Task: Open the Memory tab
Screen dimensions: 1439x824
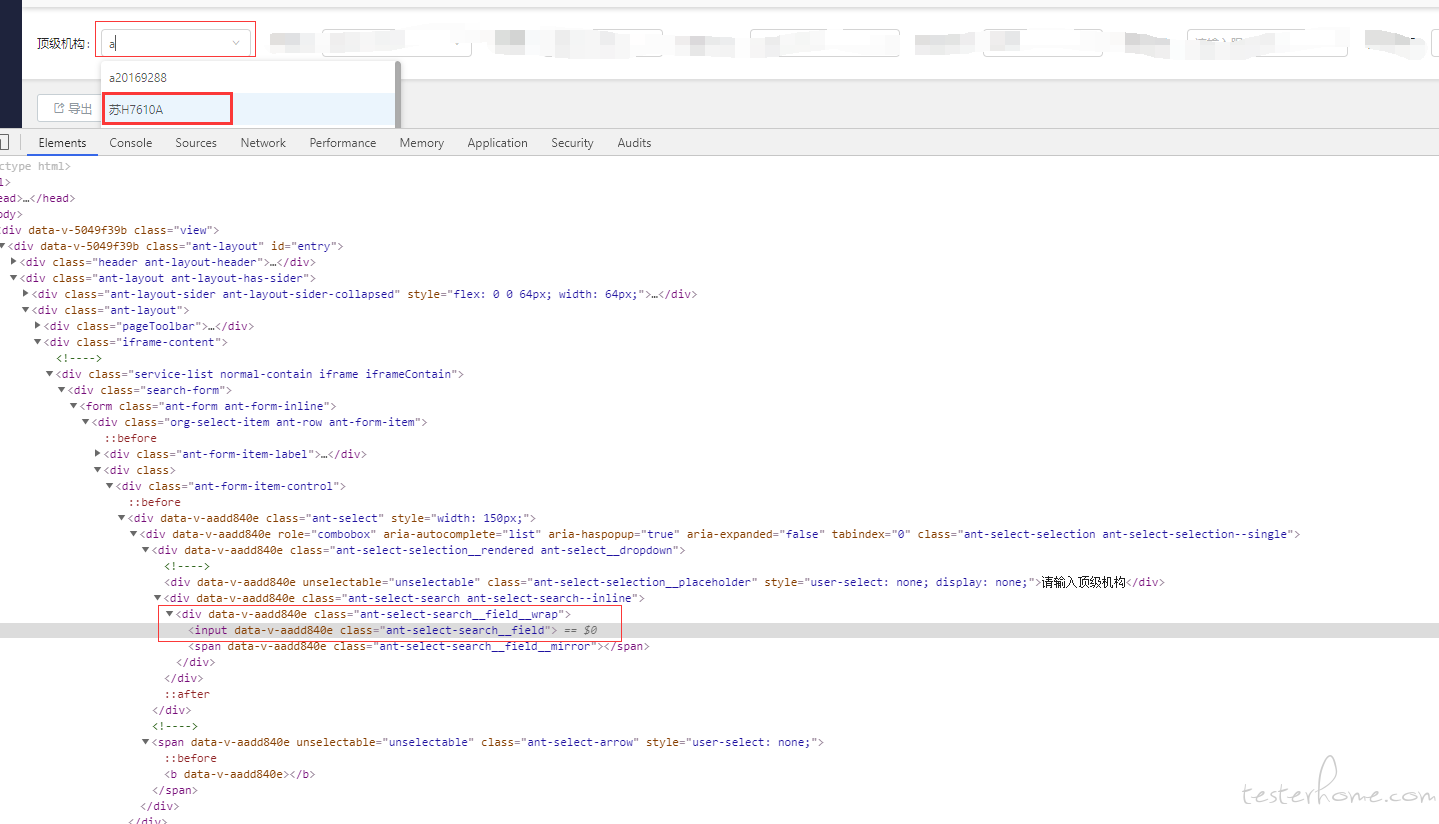Action: pyautogui.click(x=422, y=143)
